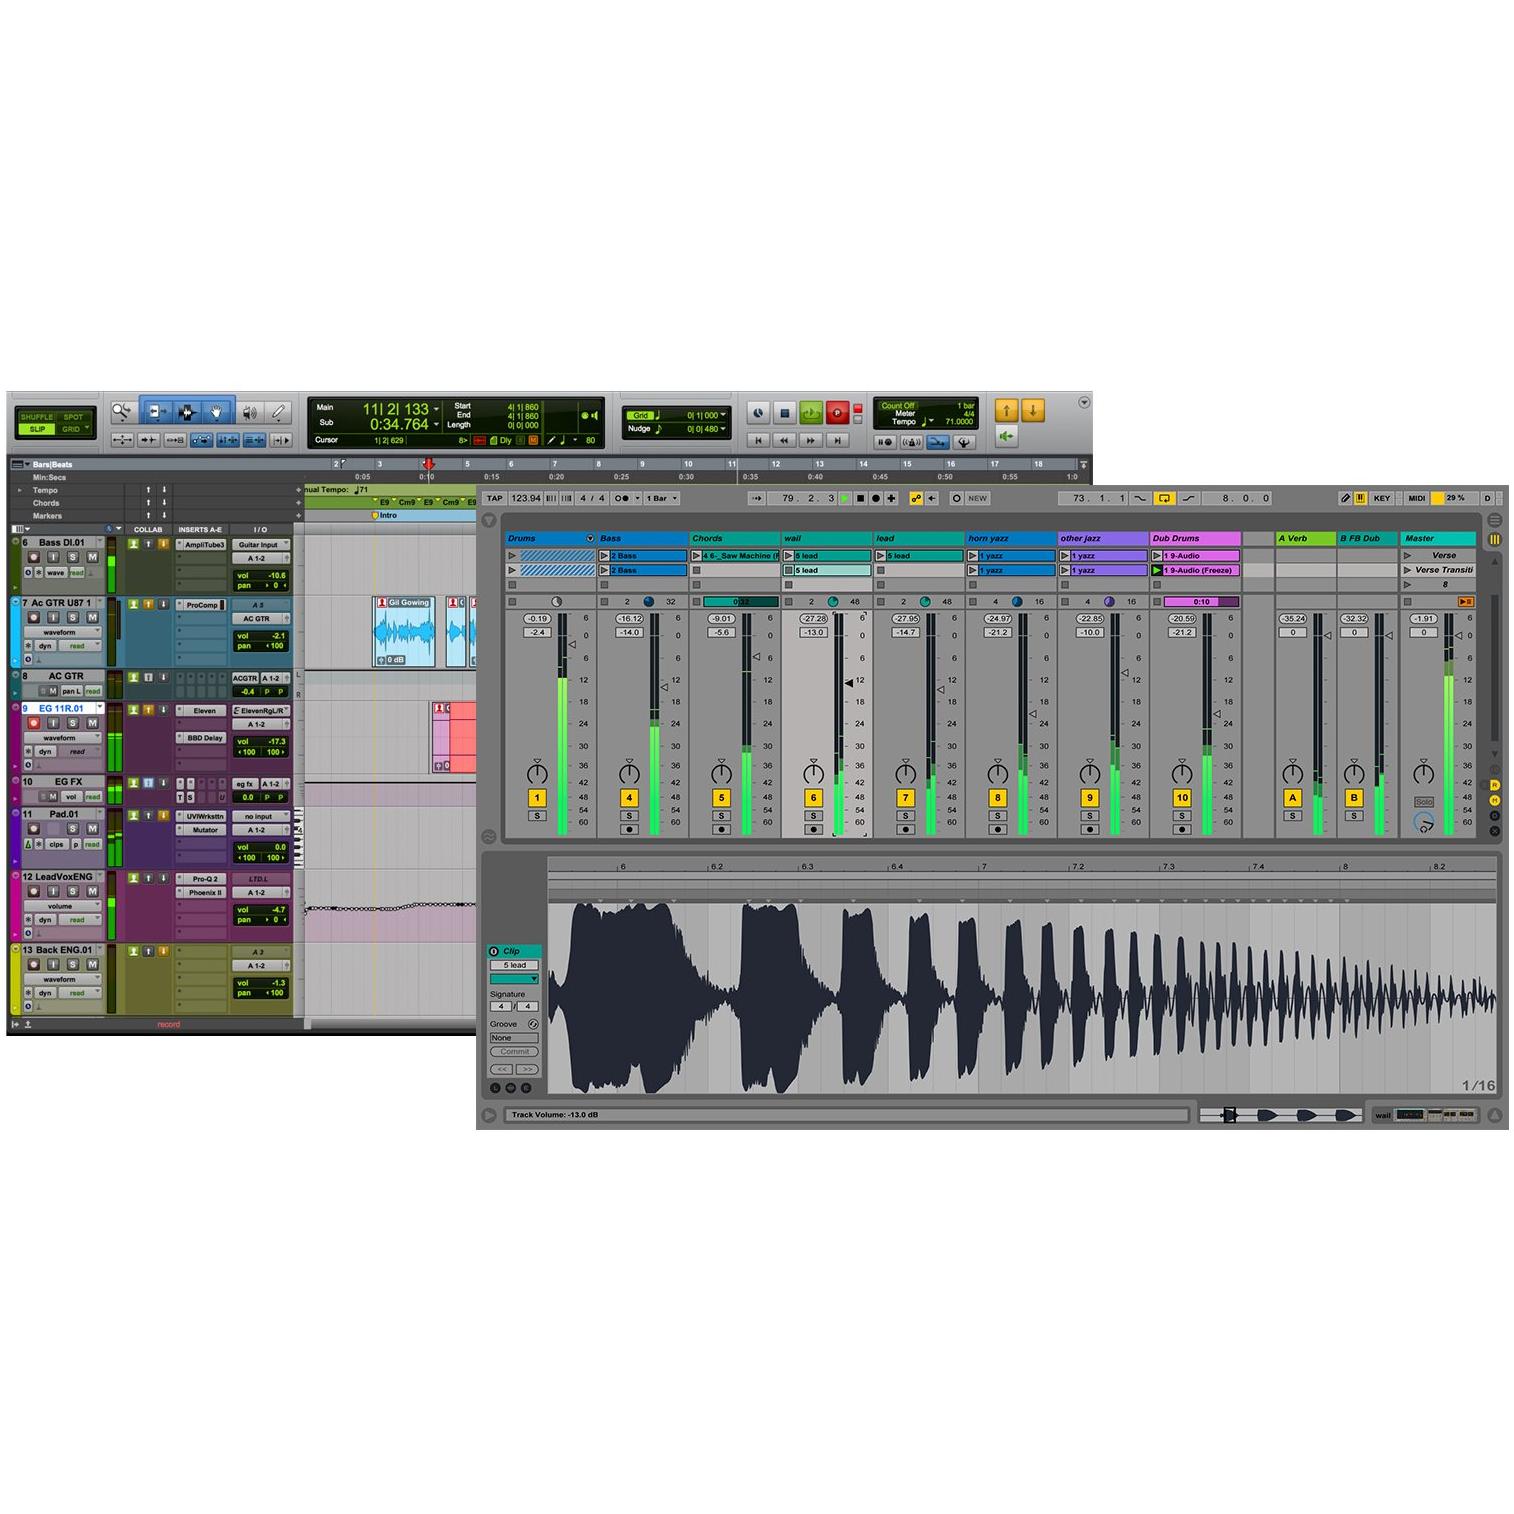Toggle the yellow loop switch in Ableton
1514x1514 pixels.
(x=1164, y=498)
